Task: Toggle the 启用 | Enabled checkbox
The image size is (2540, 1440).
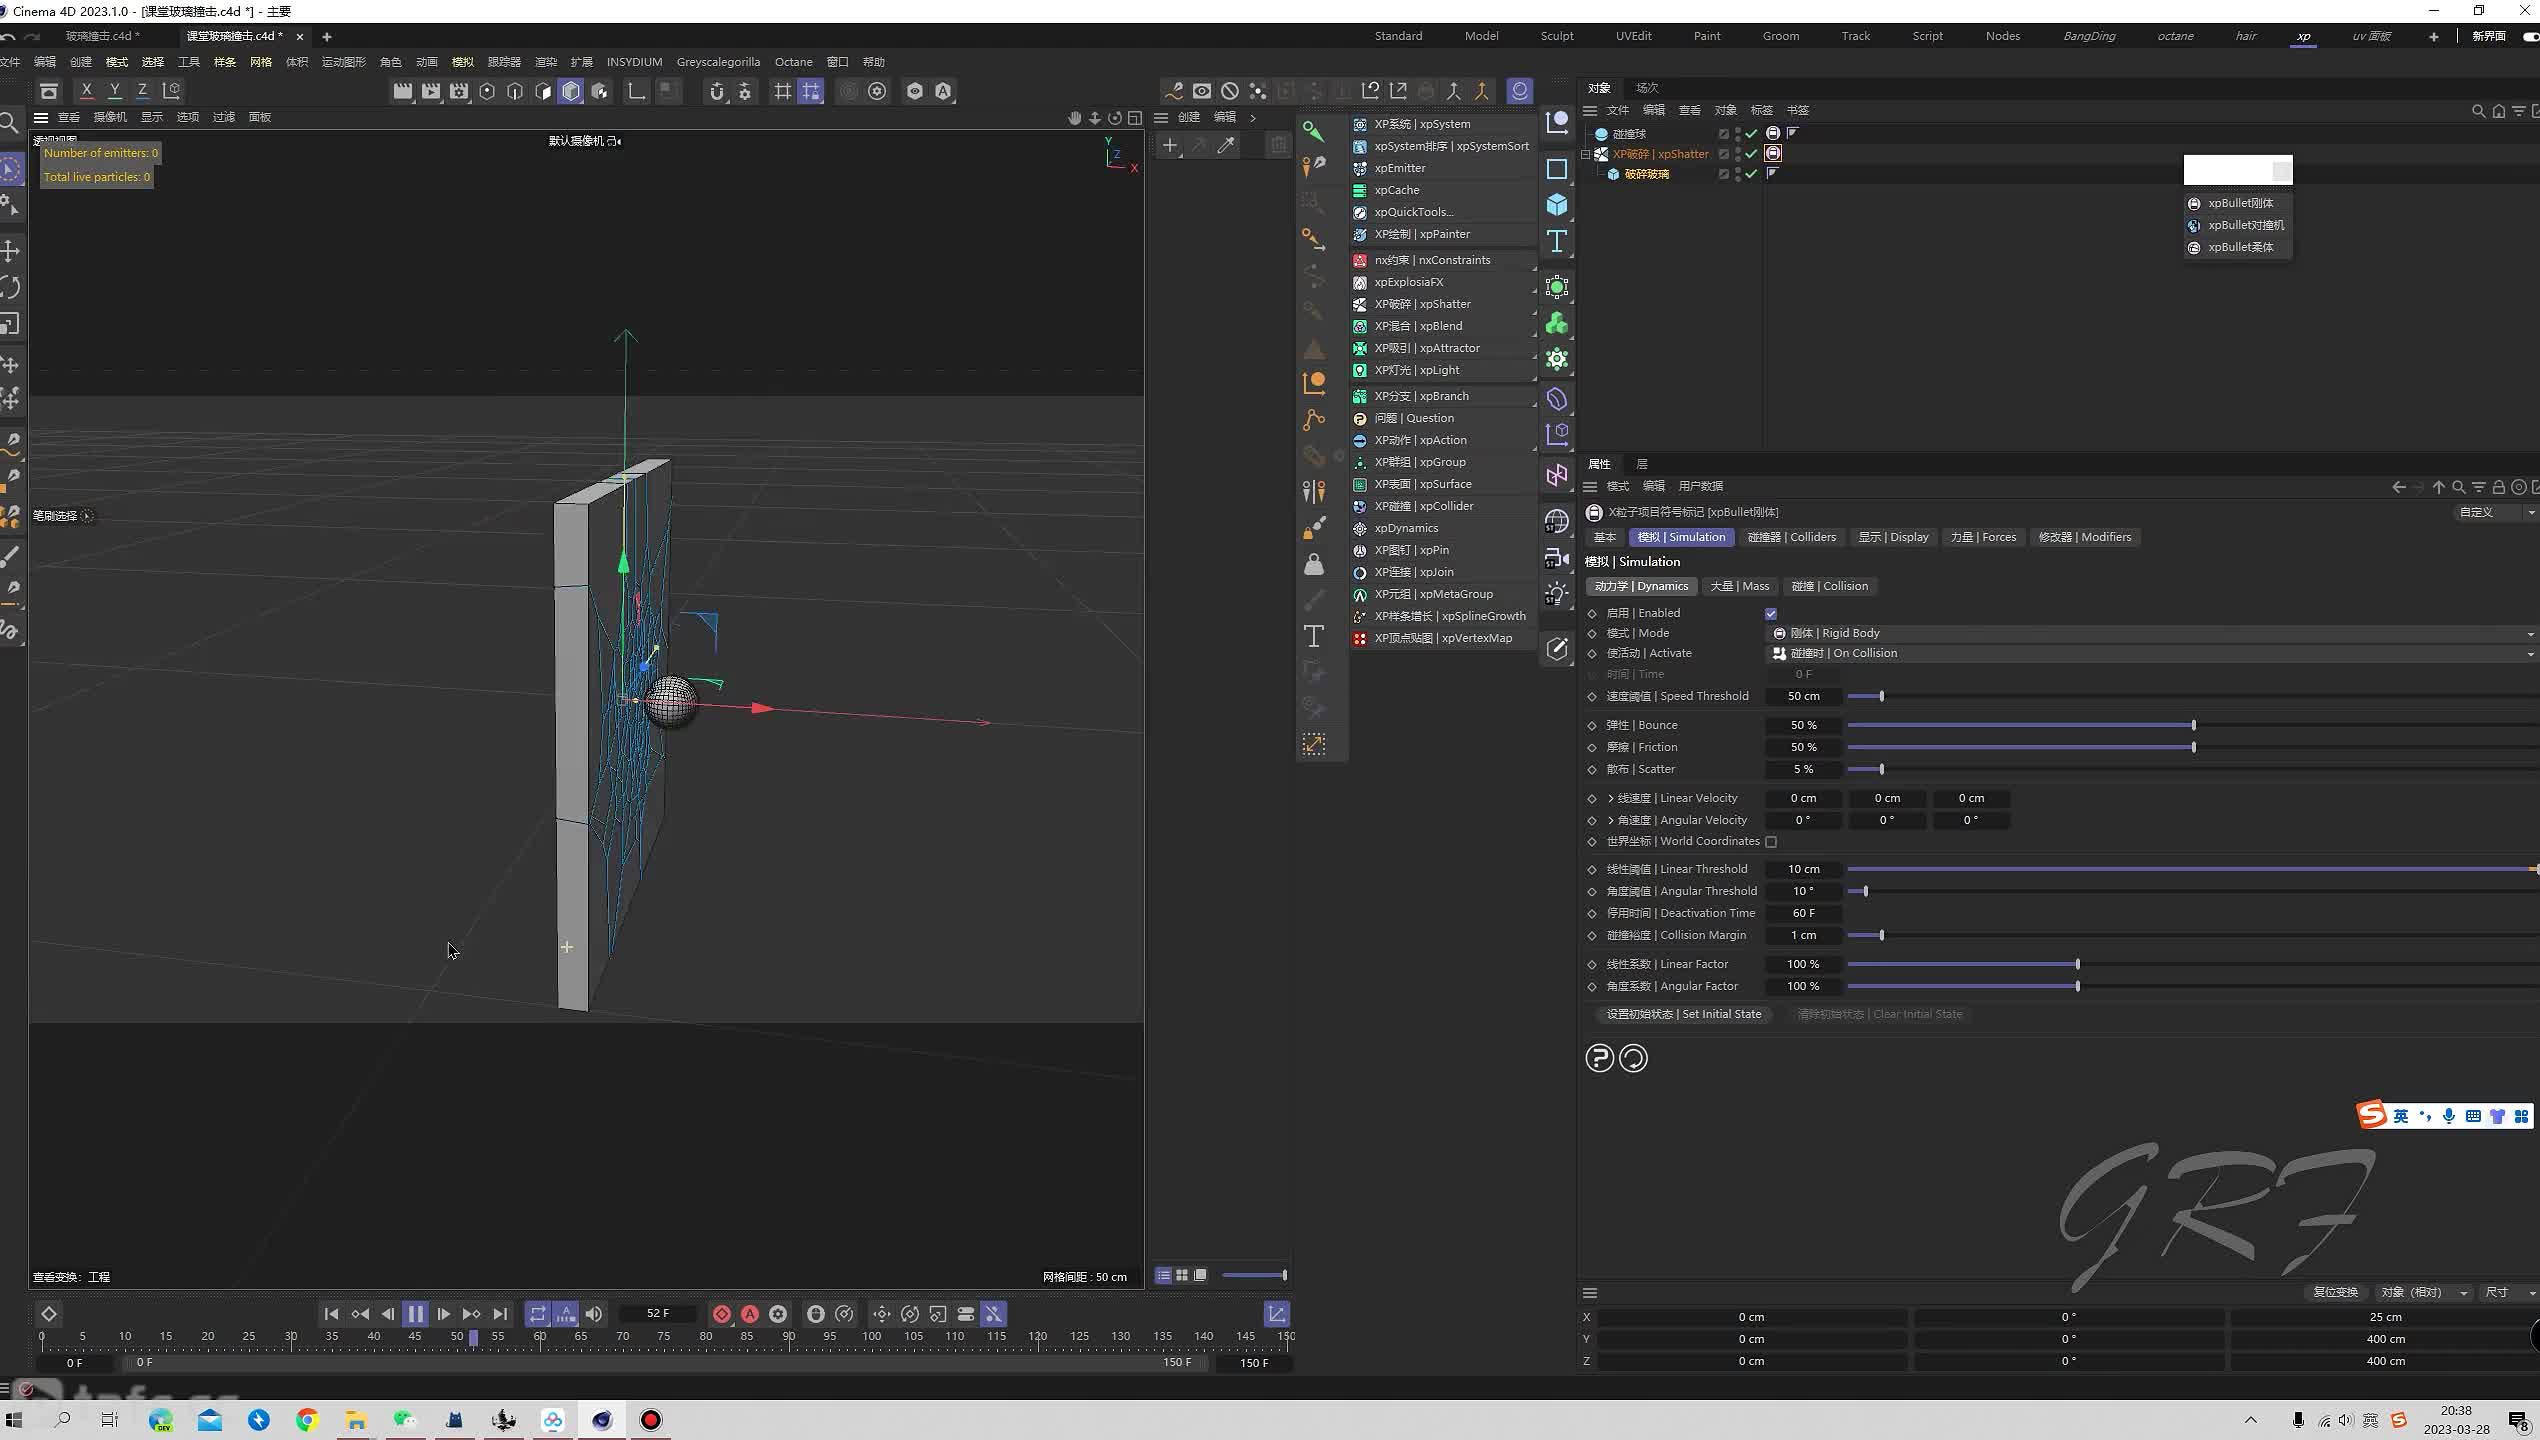Action: tap(1771, 614)
